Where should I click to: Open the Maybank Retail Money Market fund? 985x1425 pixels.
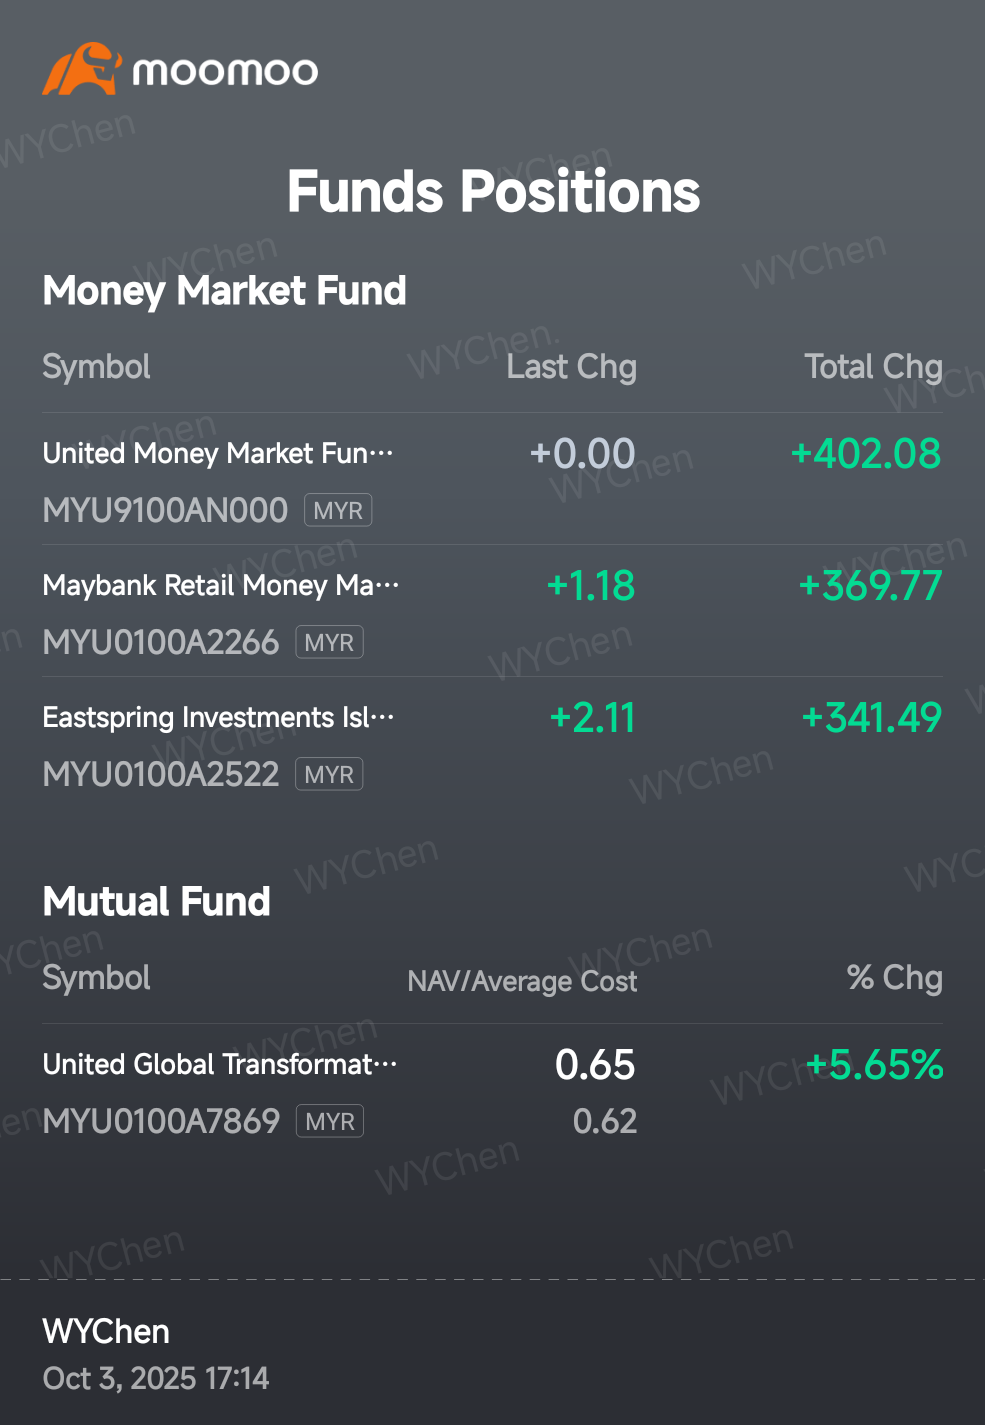pos(220,586)
